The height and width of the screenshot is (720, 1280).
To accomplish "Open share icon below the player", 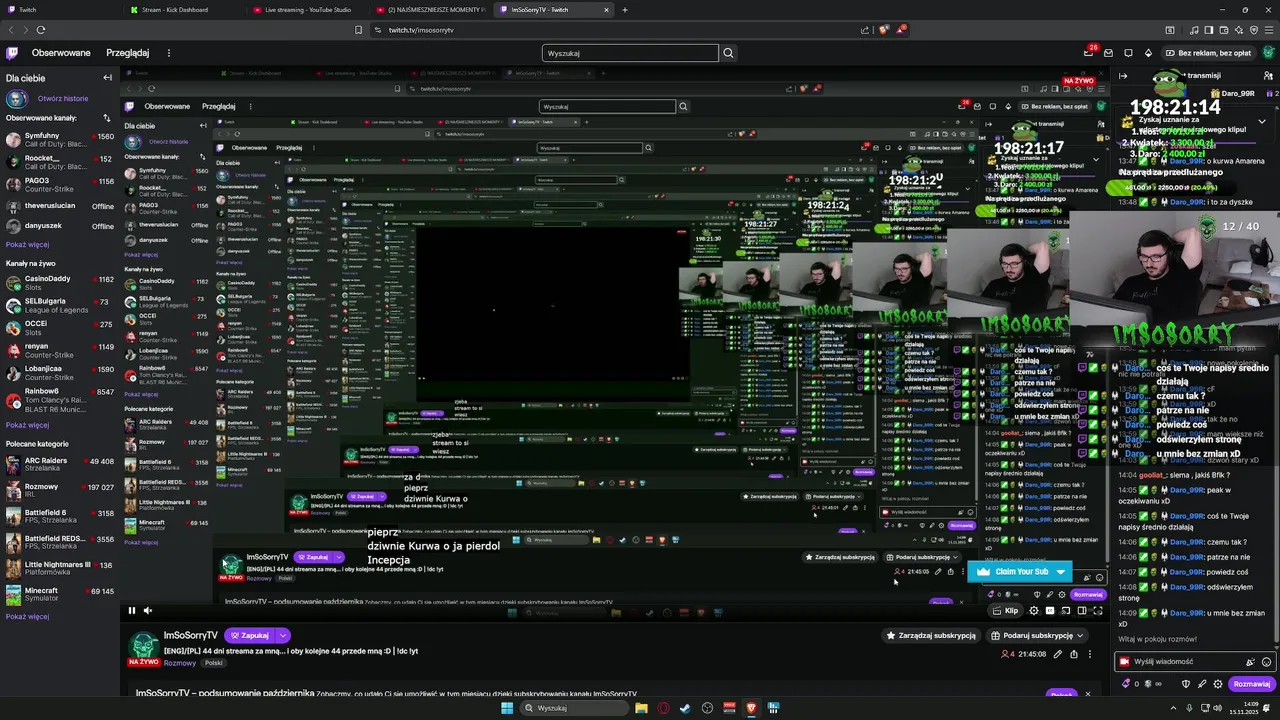I will point(1074,654).
